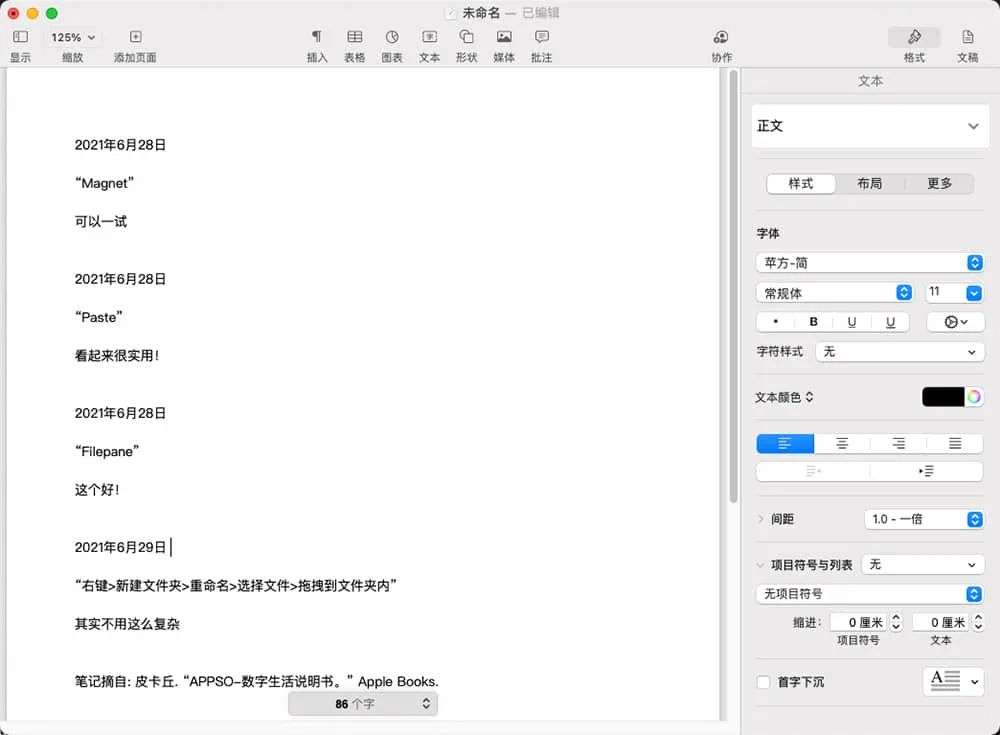Open the 插入 insert paragraph icon

click(316, 37)
